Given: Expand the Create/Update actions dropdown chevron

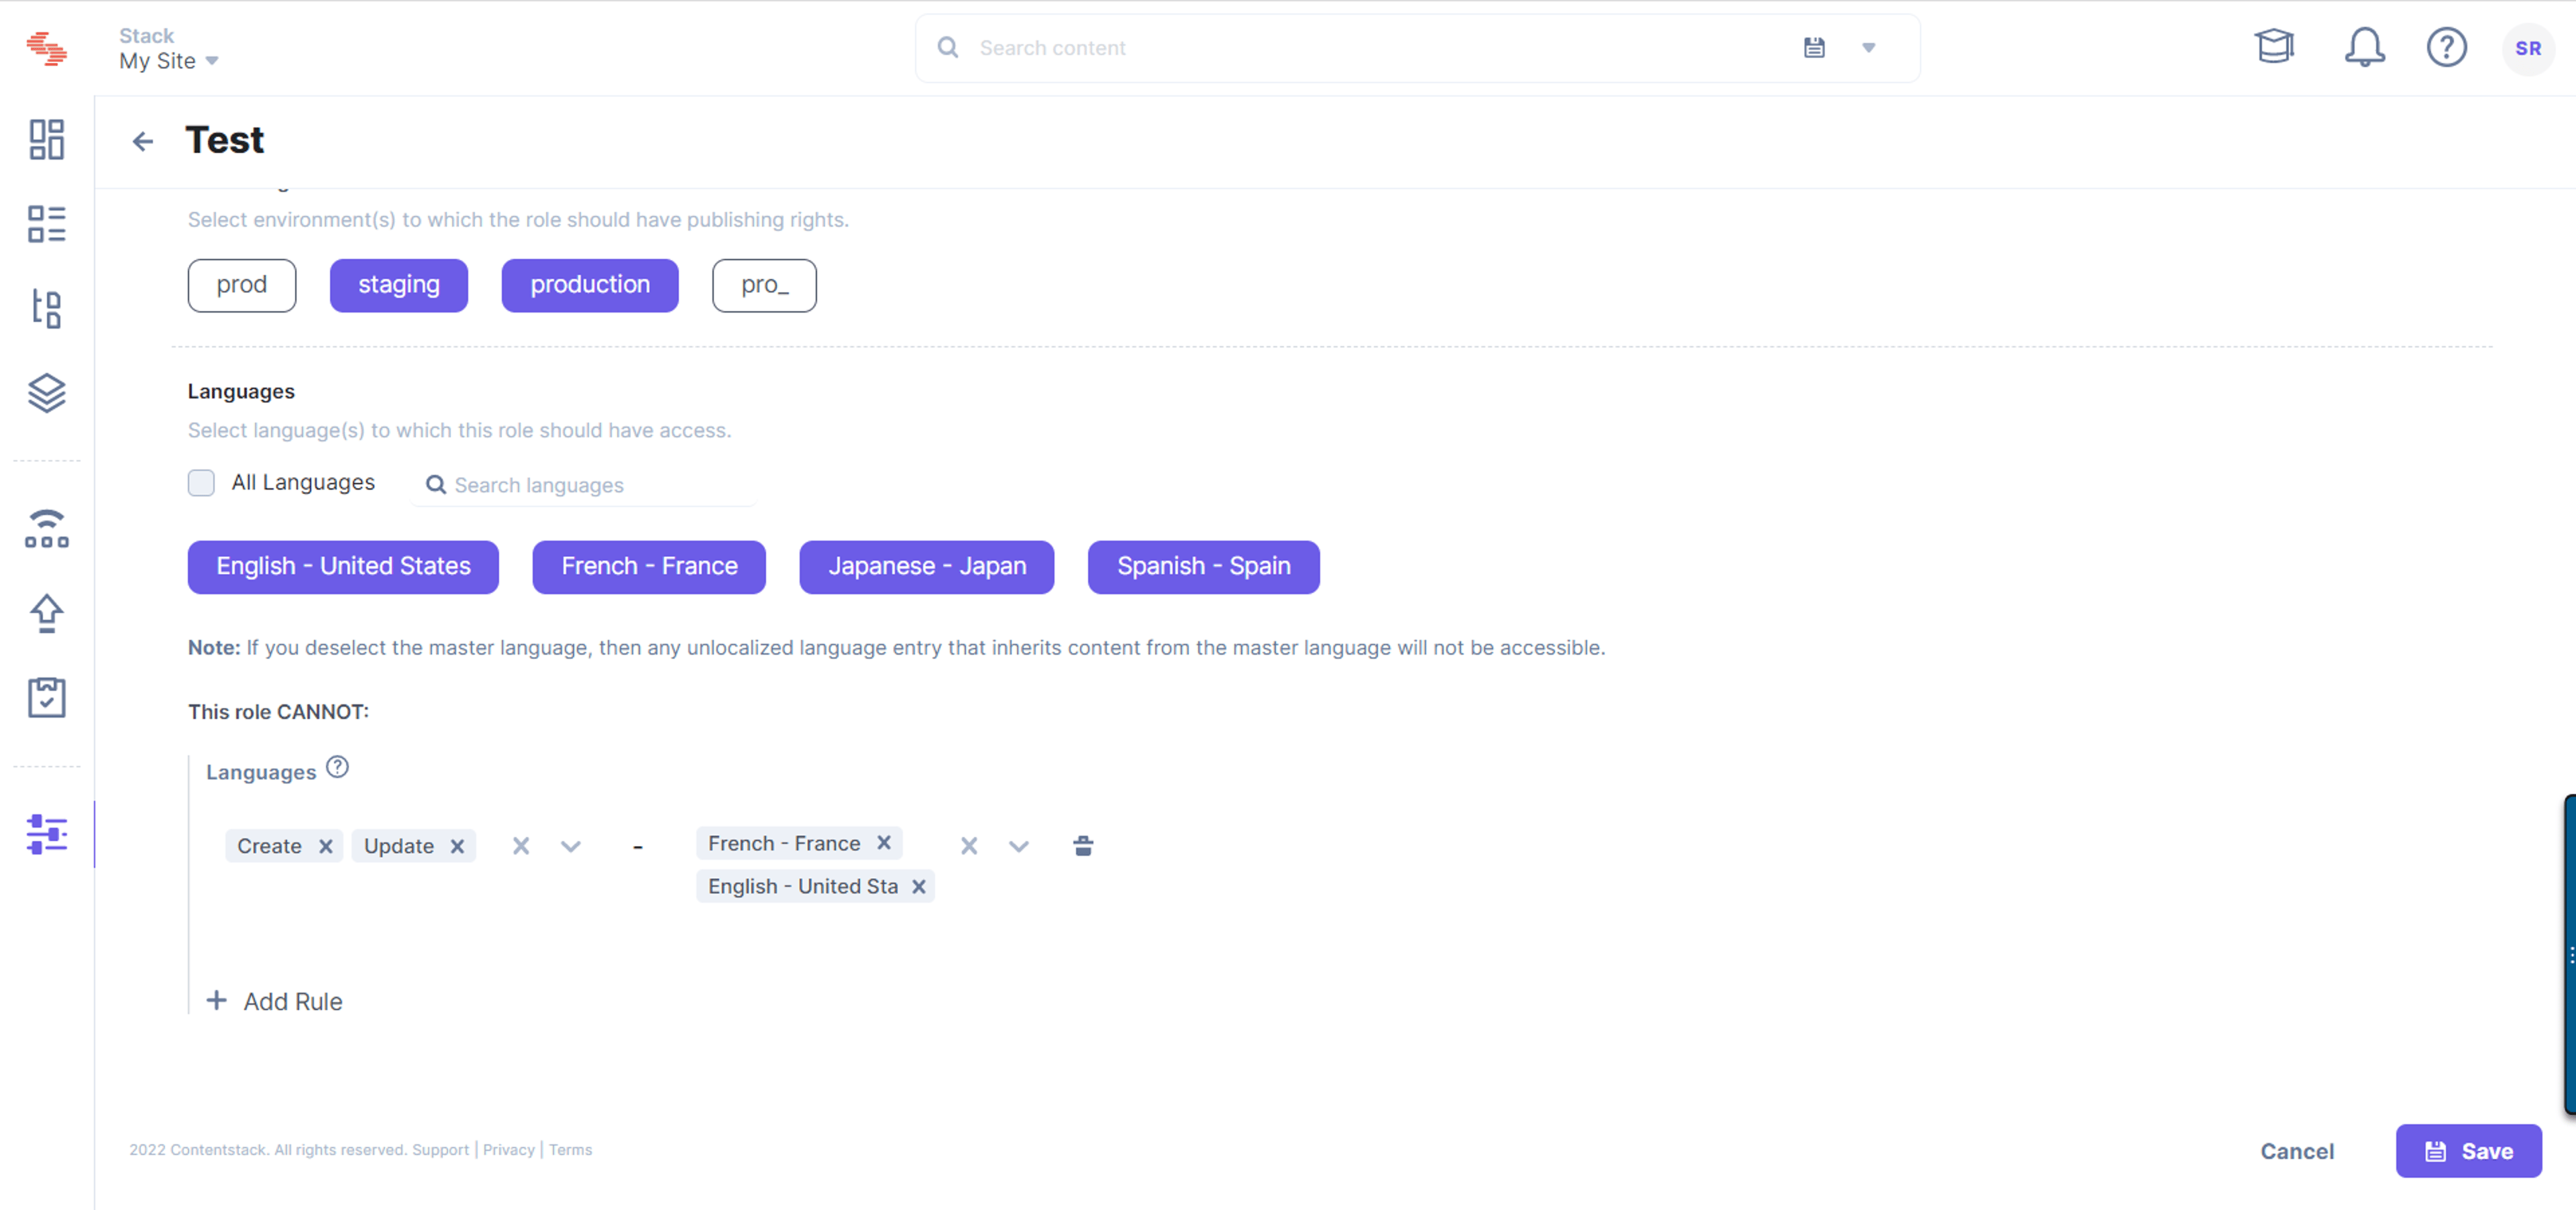Looking at the screenshot, I should (x=571, y=847).
